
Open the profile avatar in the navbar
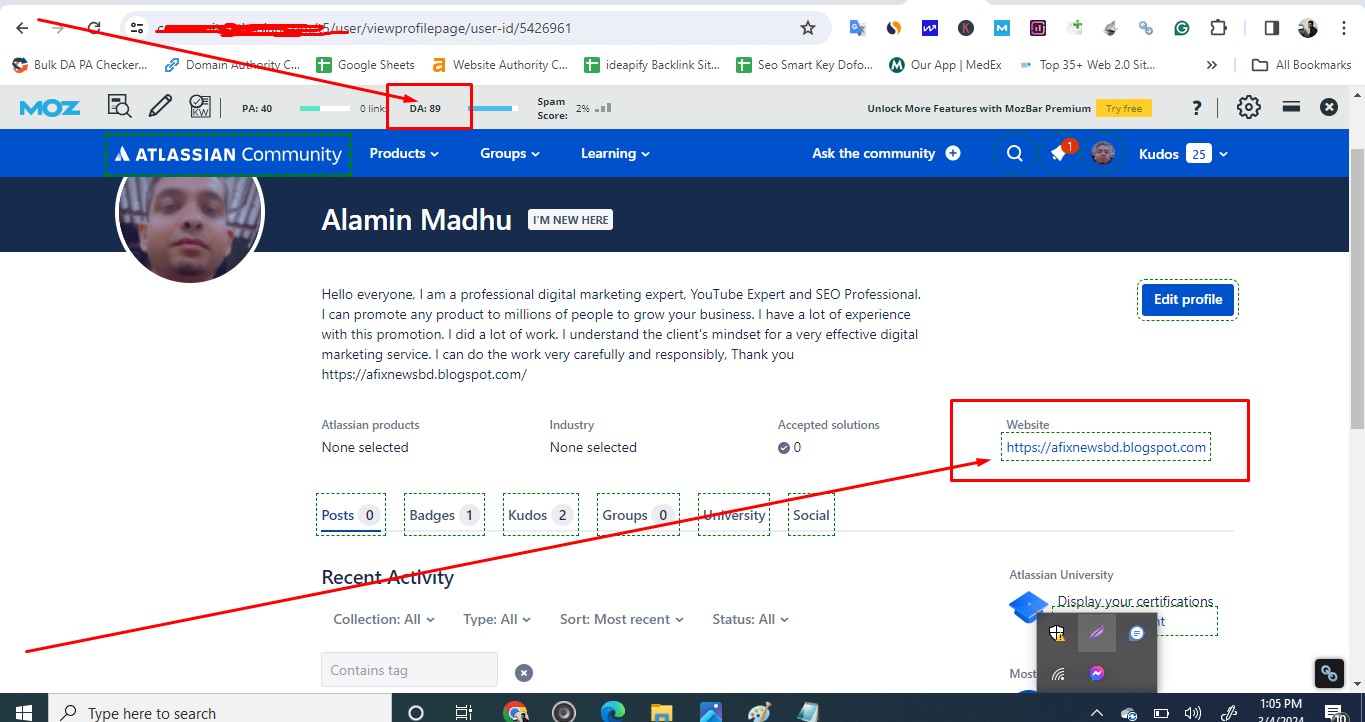click(x=1103, y=153)
